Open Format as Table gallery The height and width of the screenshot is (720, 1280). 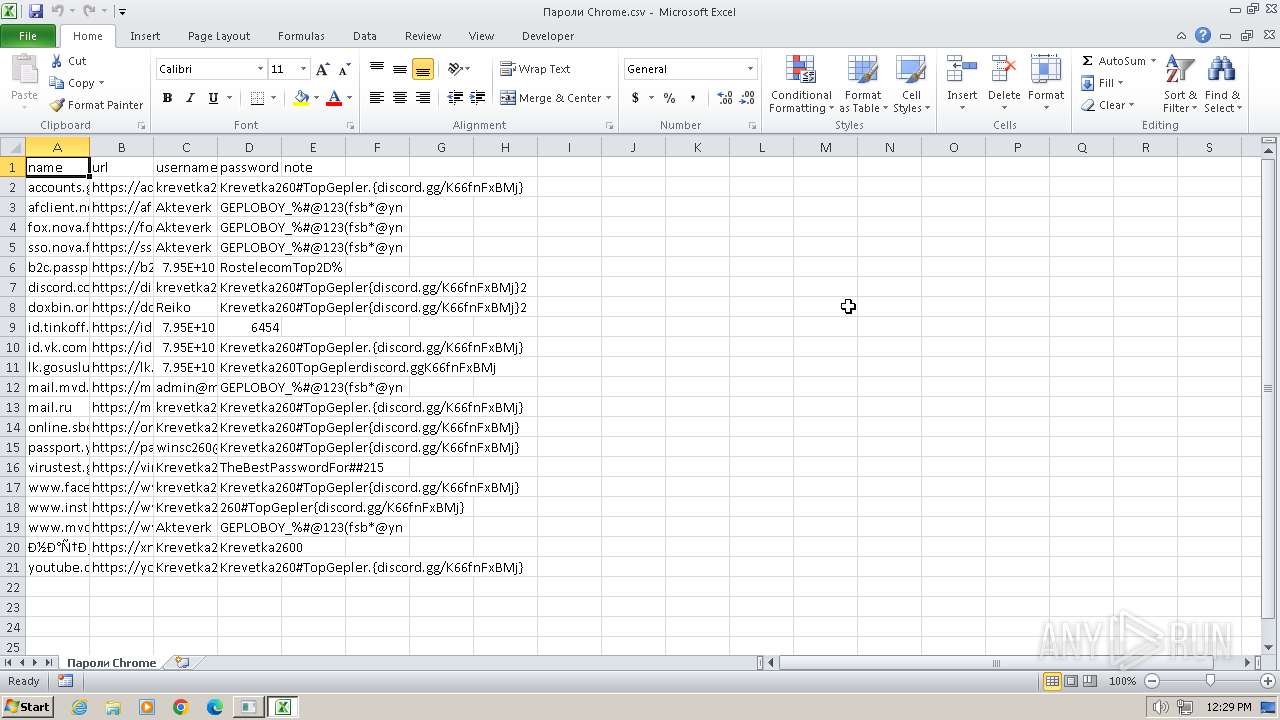pyautogui.click(x=863, y=84)
